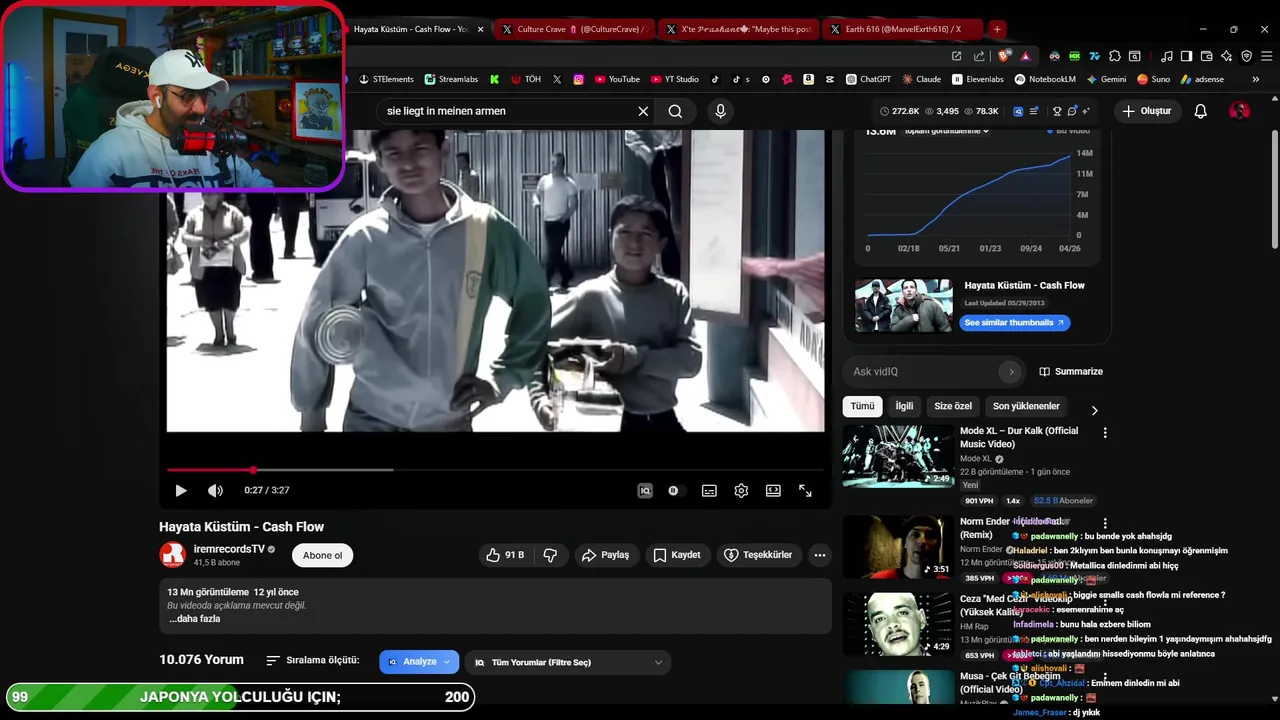Subscribe with the Abone ol button

click(322, 555)
